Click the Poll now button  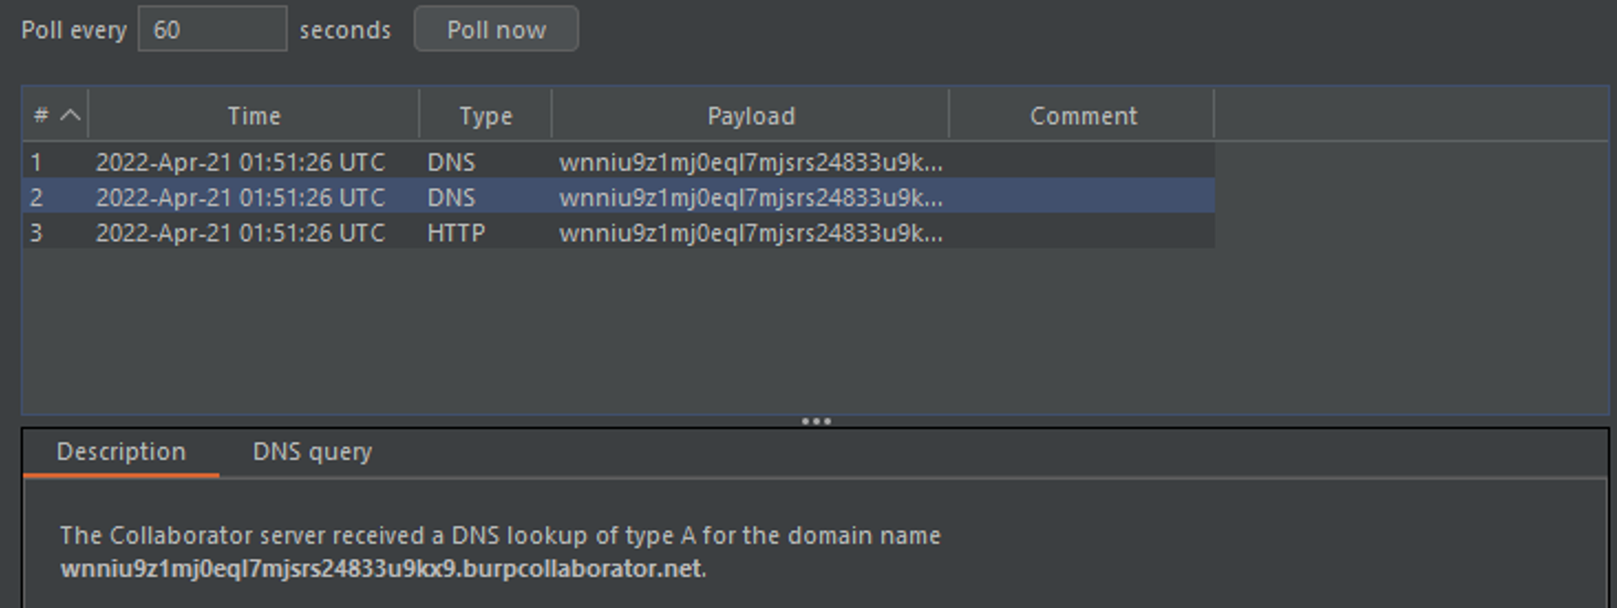[x=496, y=30]
